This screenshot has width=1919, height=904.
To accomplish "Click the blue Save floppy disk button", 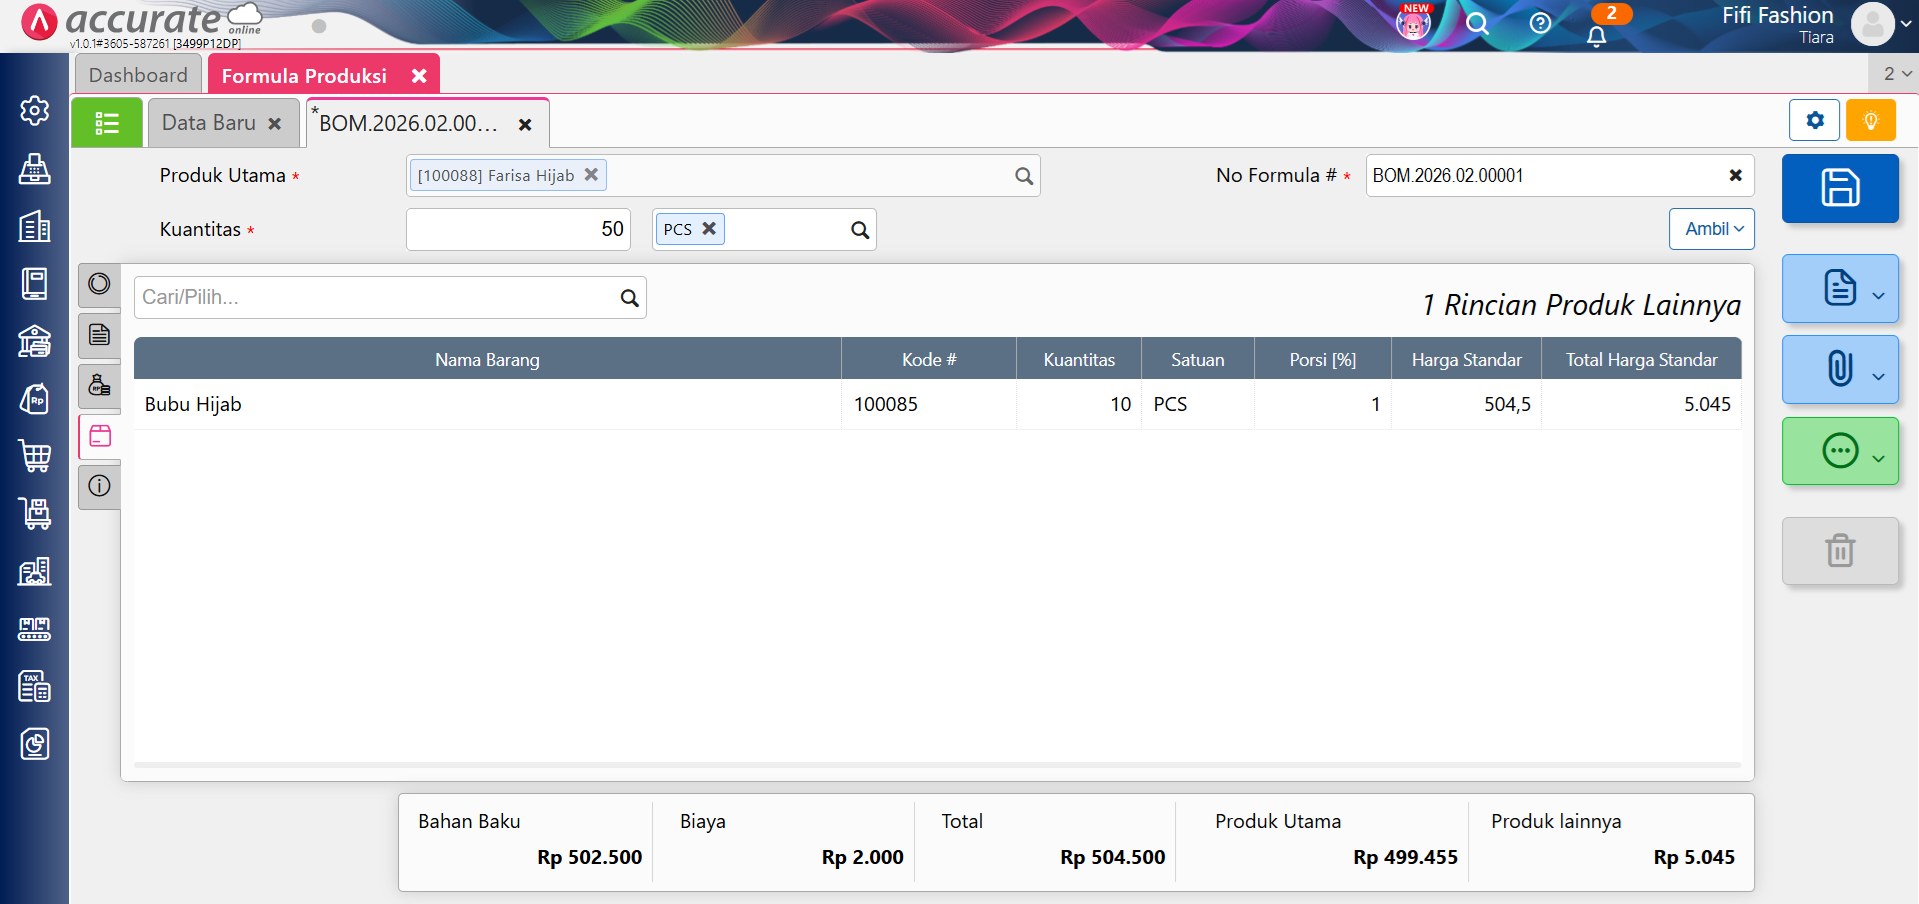I will click(x=1839, y=188).
